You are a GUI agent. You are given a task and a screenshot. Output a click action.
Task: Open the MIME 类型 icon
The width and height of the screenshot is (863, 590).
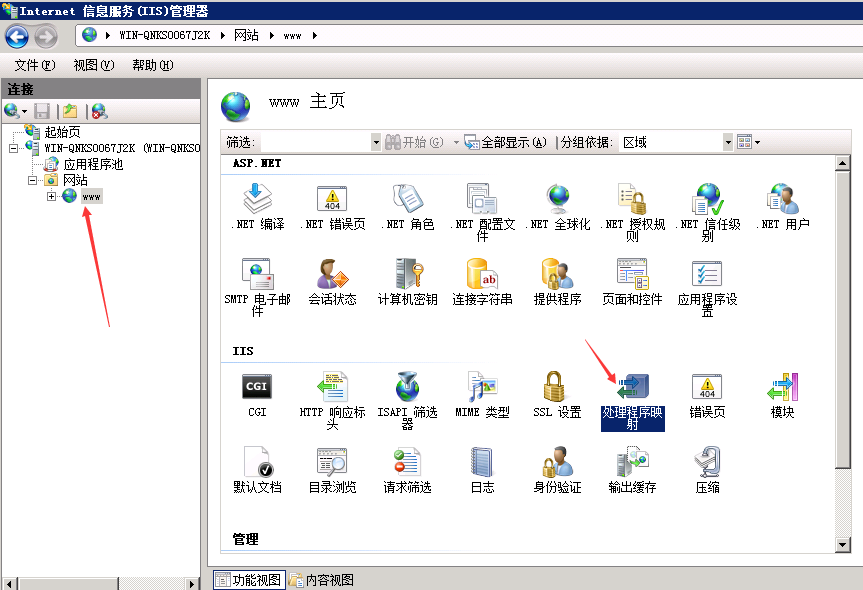pos(482,387)
